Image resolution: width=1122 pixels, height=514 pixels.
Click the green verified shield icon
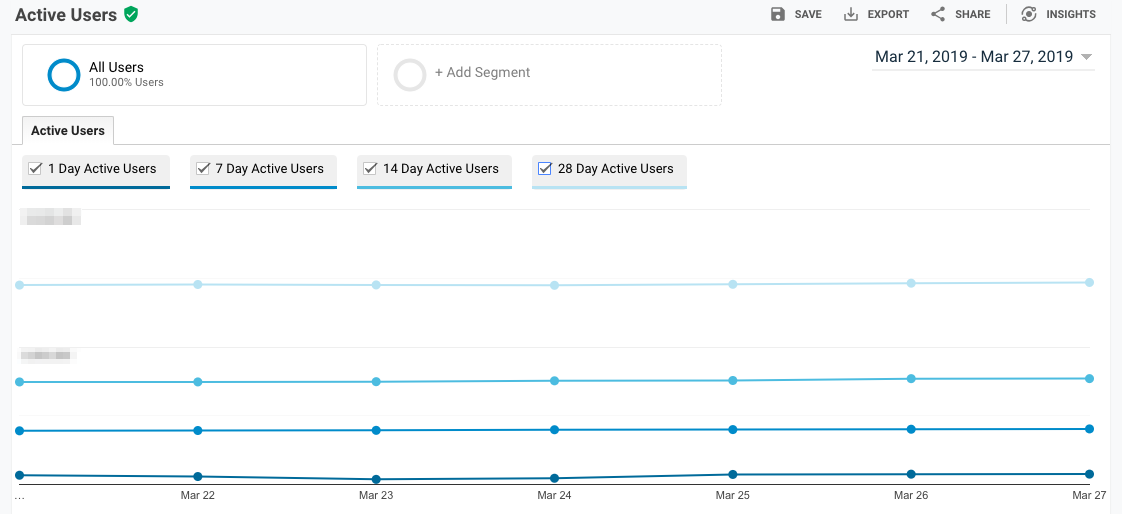click(x=131, y=14)
